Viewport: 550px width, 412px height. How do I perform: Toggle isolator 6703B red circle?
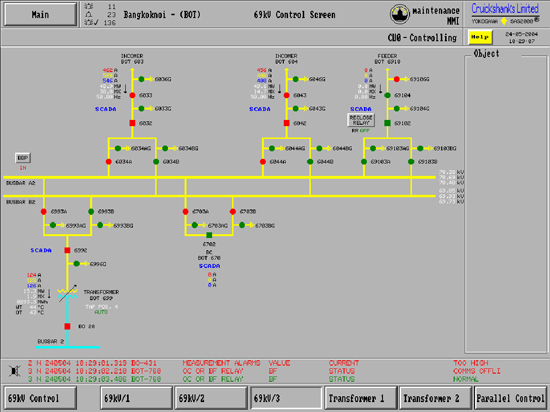coord(233,211)
